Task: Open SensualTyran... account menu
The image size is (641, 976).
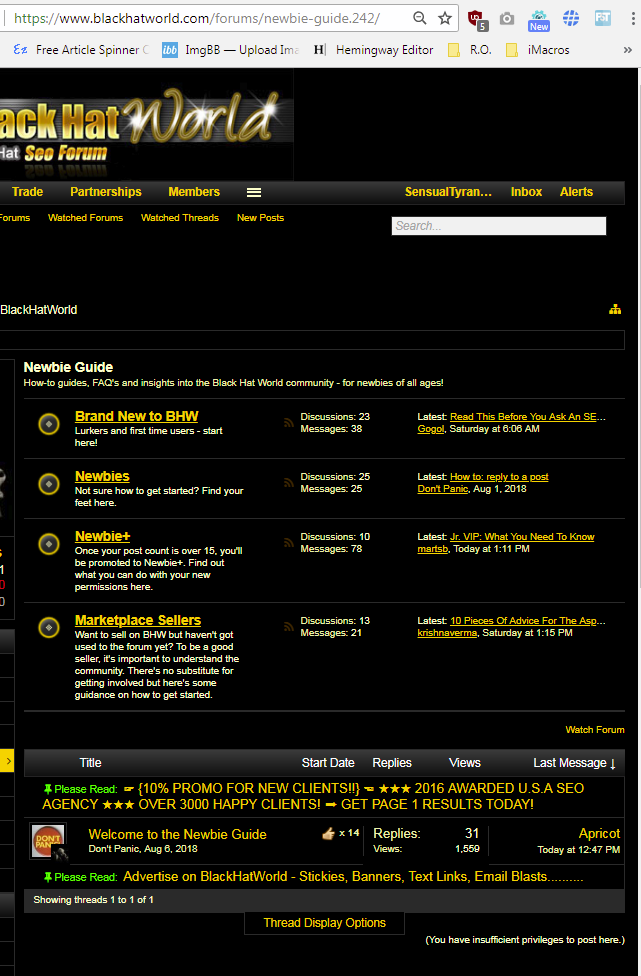Action: (x=448, y=192)
